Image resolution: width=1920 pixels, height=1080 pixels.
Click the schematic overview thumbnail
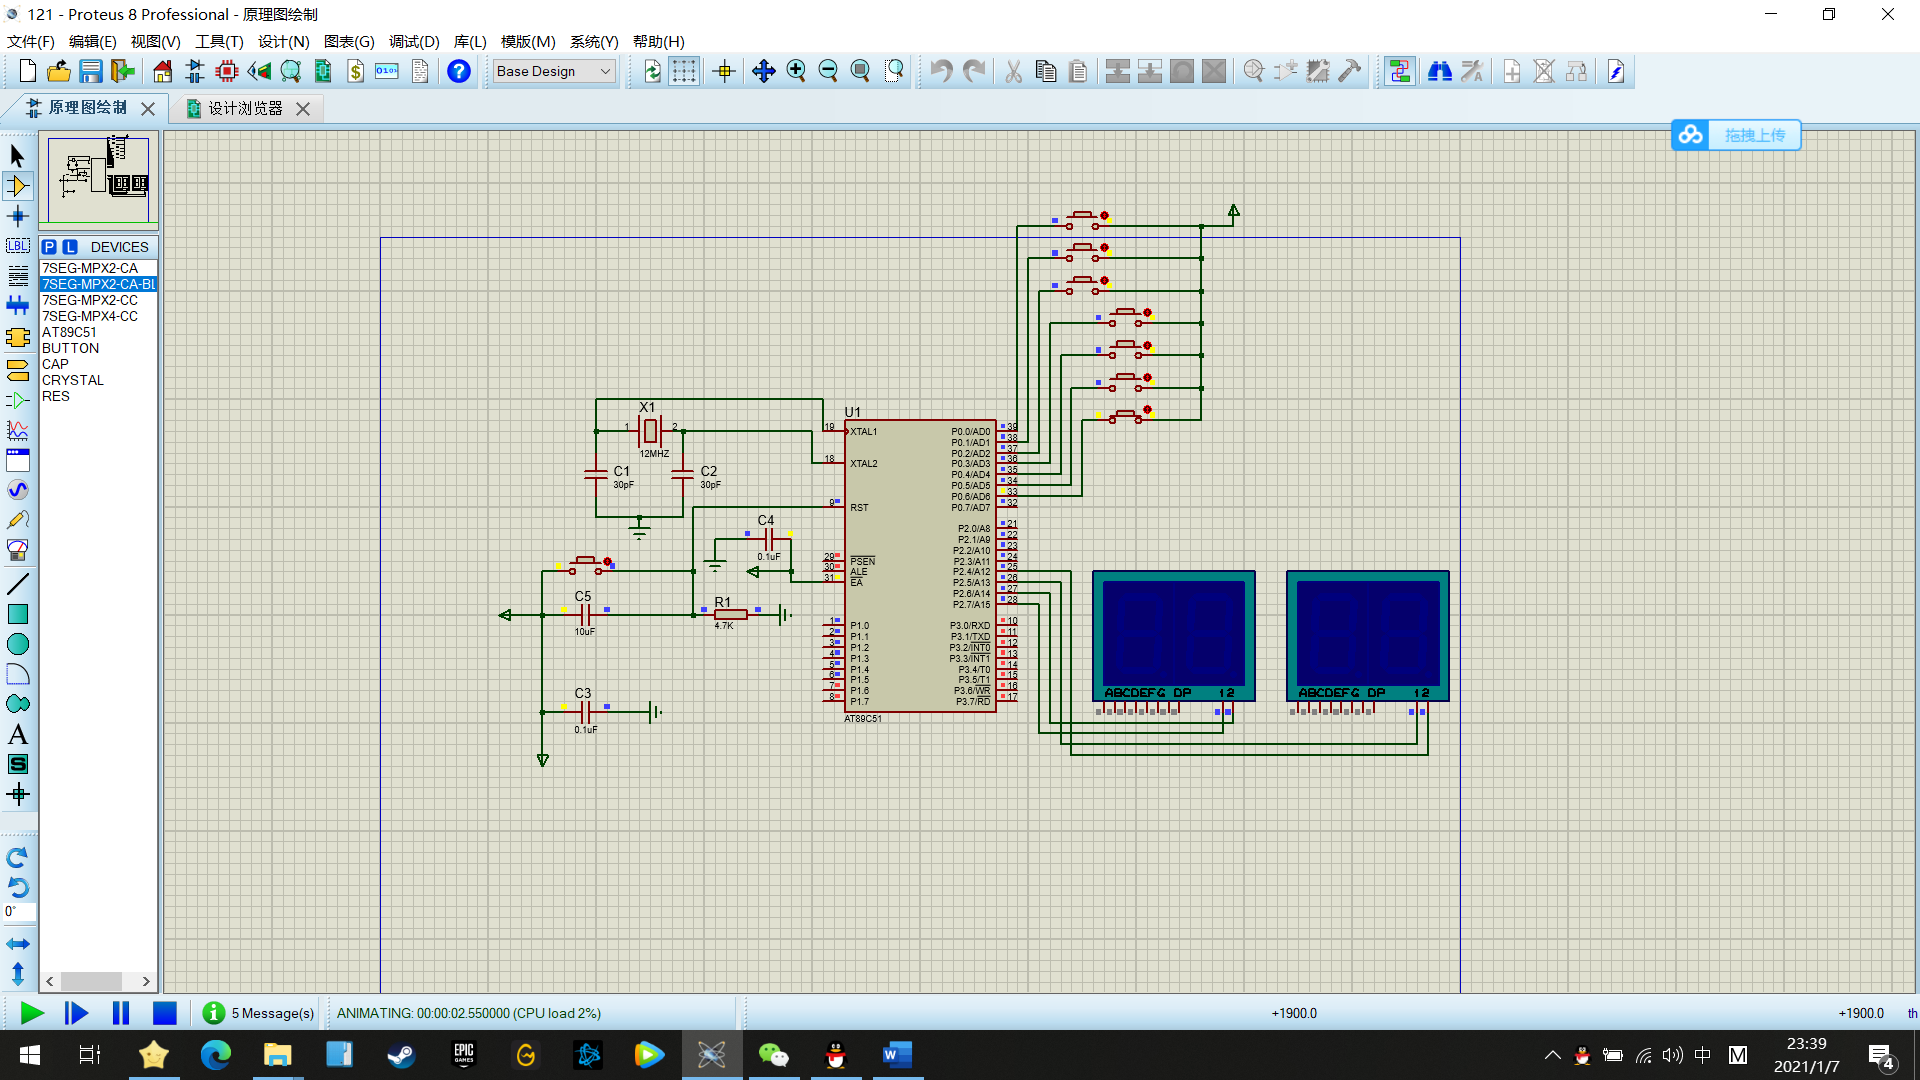point(98,180)
